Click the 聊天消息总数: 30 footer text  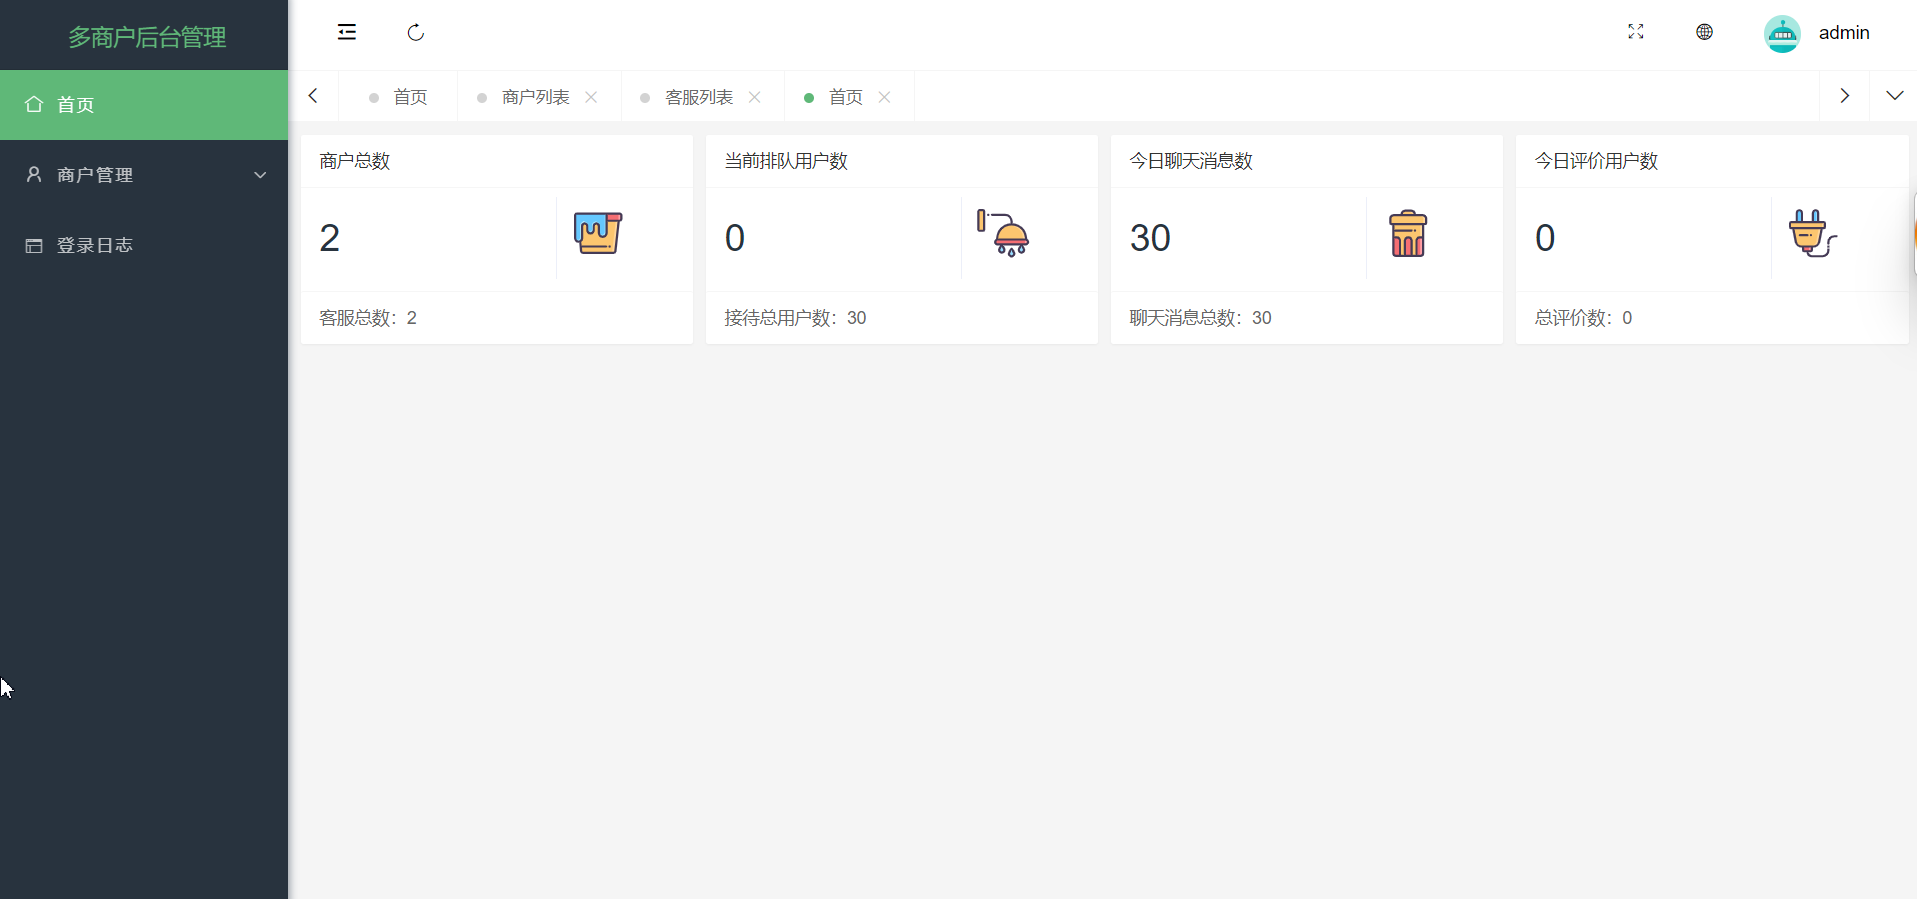tap(1200, 318)
